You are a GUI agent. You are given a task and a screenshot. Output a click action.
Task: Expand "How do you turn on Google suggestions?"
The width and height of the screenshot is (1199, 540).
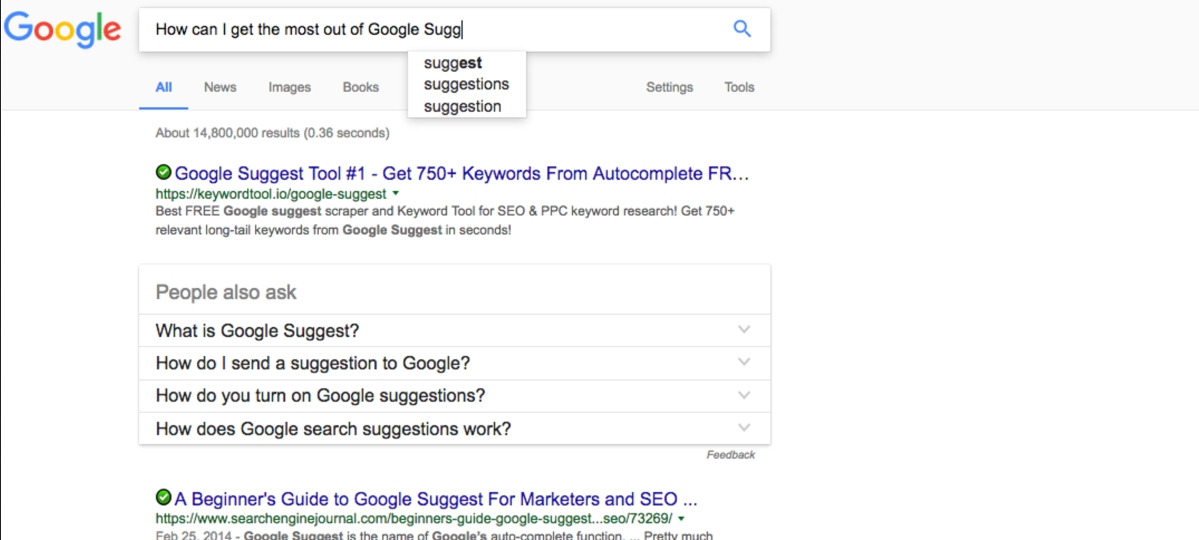743,396
